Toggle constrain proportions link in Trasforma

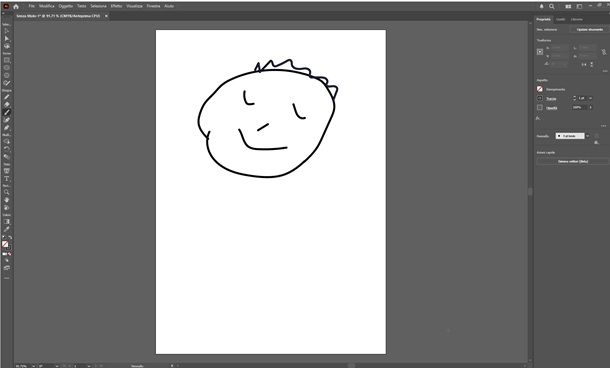[x=604, y=52]
